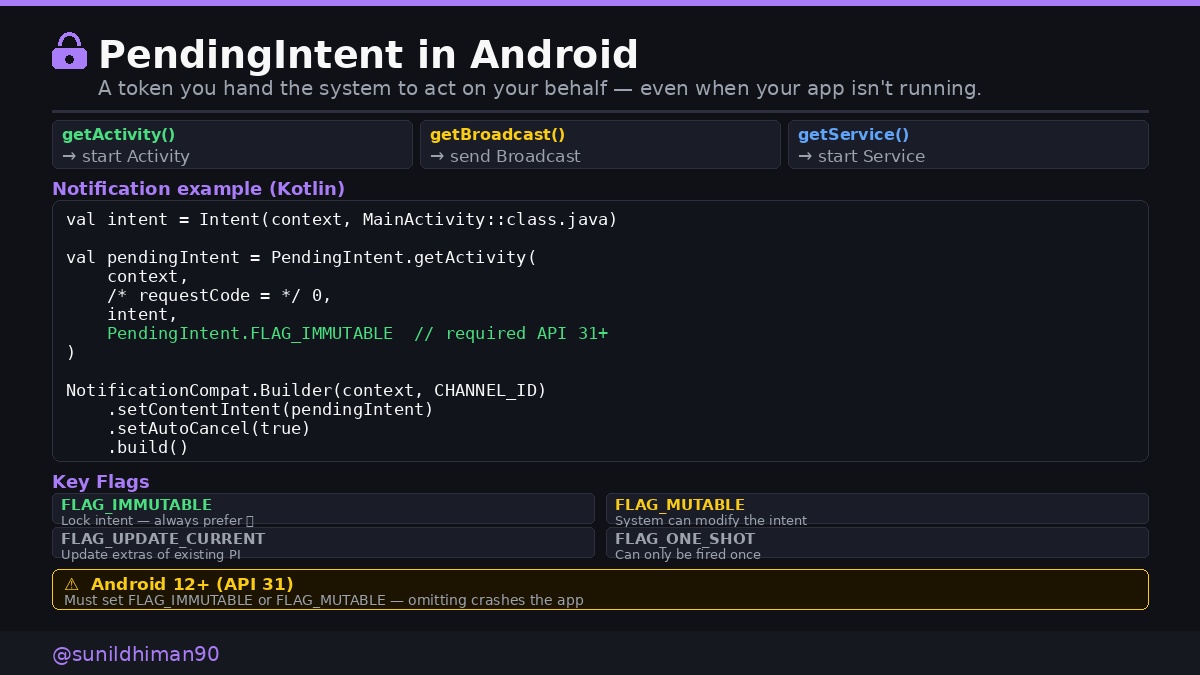
Task: Click "Can only be fired once" text
Action: [x=688, y=554]
